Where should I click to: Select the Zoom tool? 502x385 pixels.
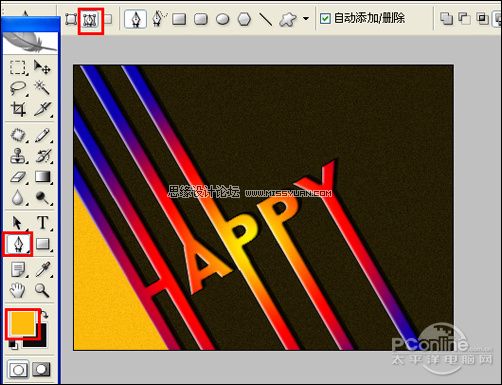(42, 290)
